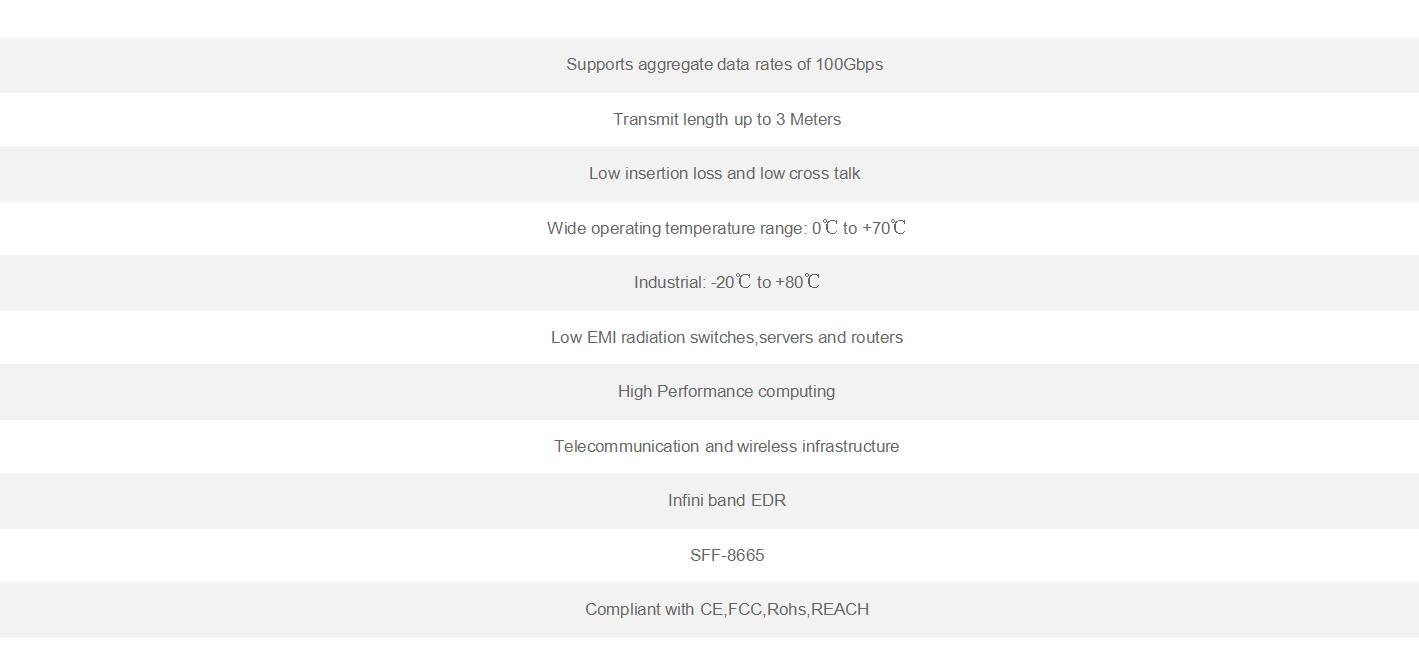Click the 'Supports aggregate data rates of 100Gbps' row

[724, 65]
